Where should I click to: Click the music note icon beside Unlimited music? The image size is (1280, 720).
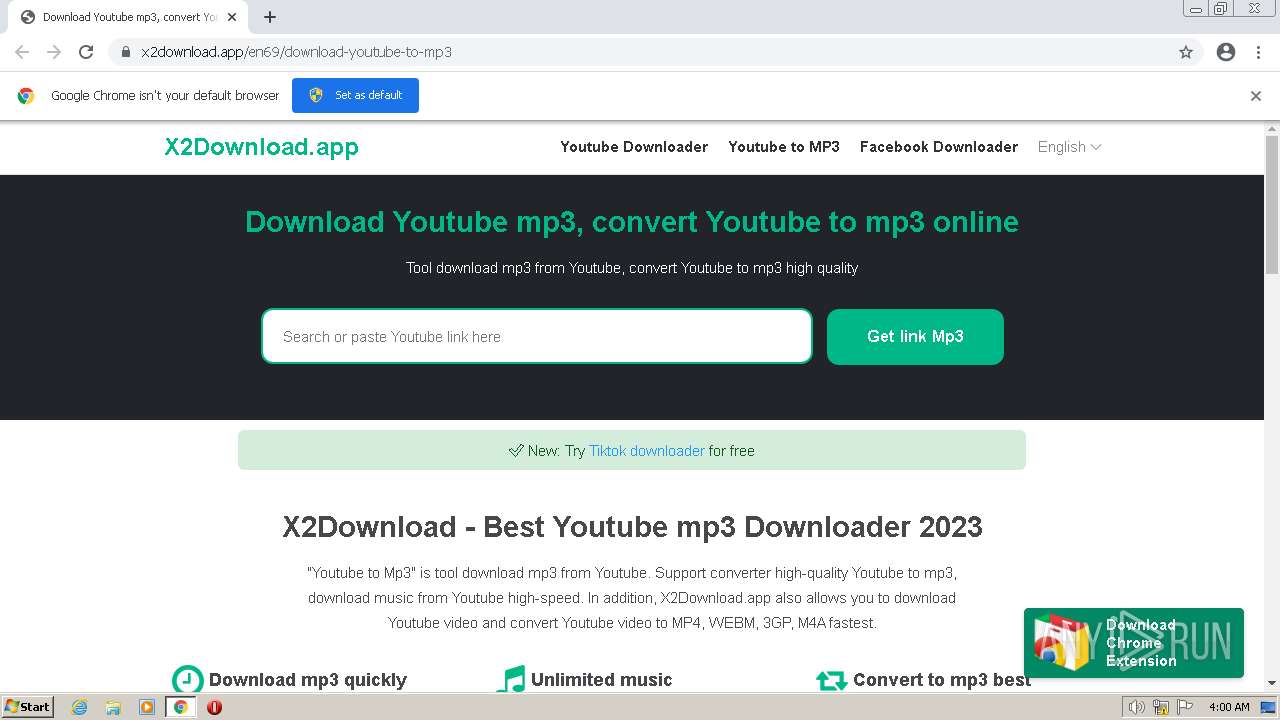511,679
